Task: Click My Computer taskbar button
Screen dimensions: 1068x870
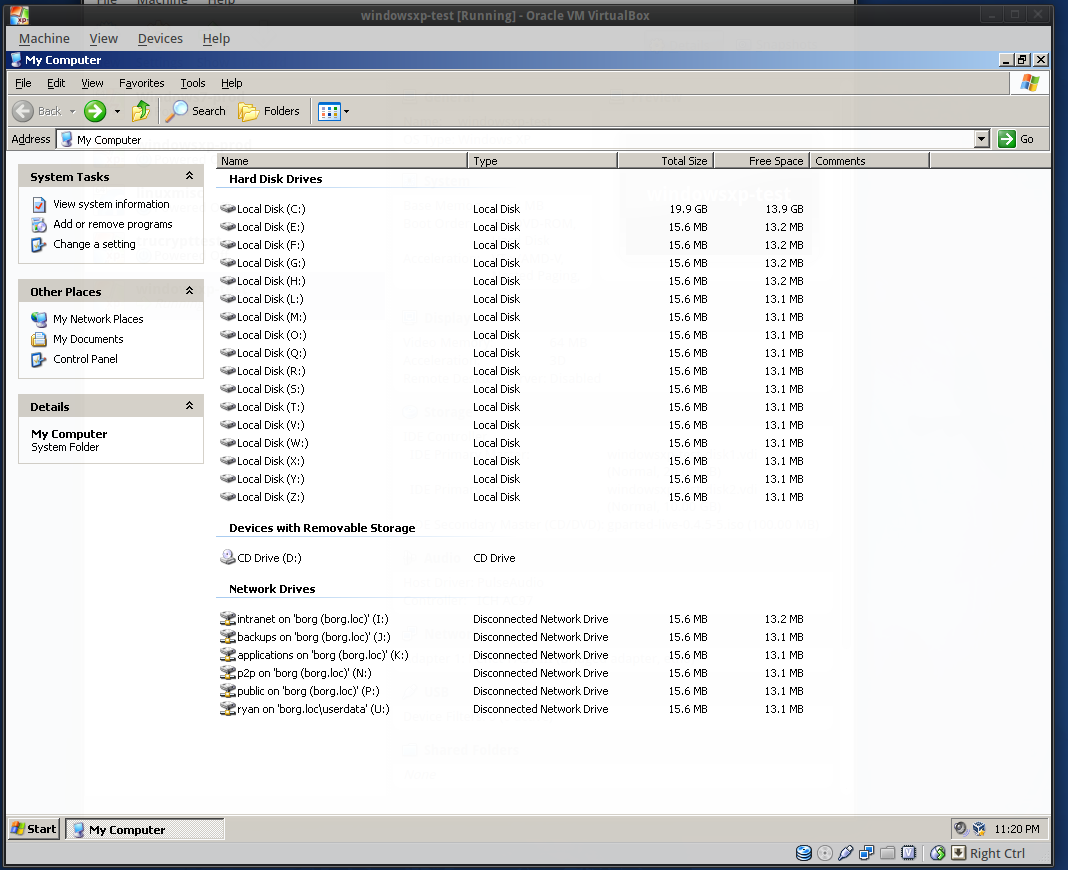Action: click(x=144, y=829)
